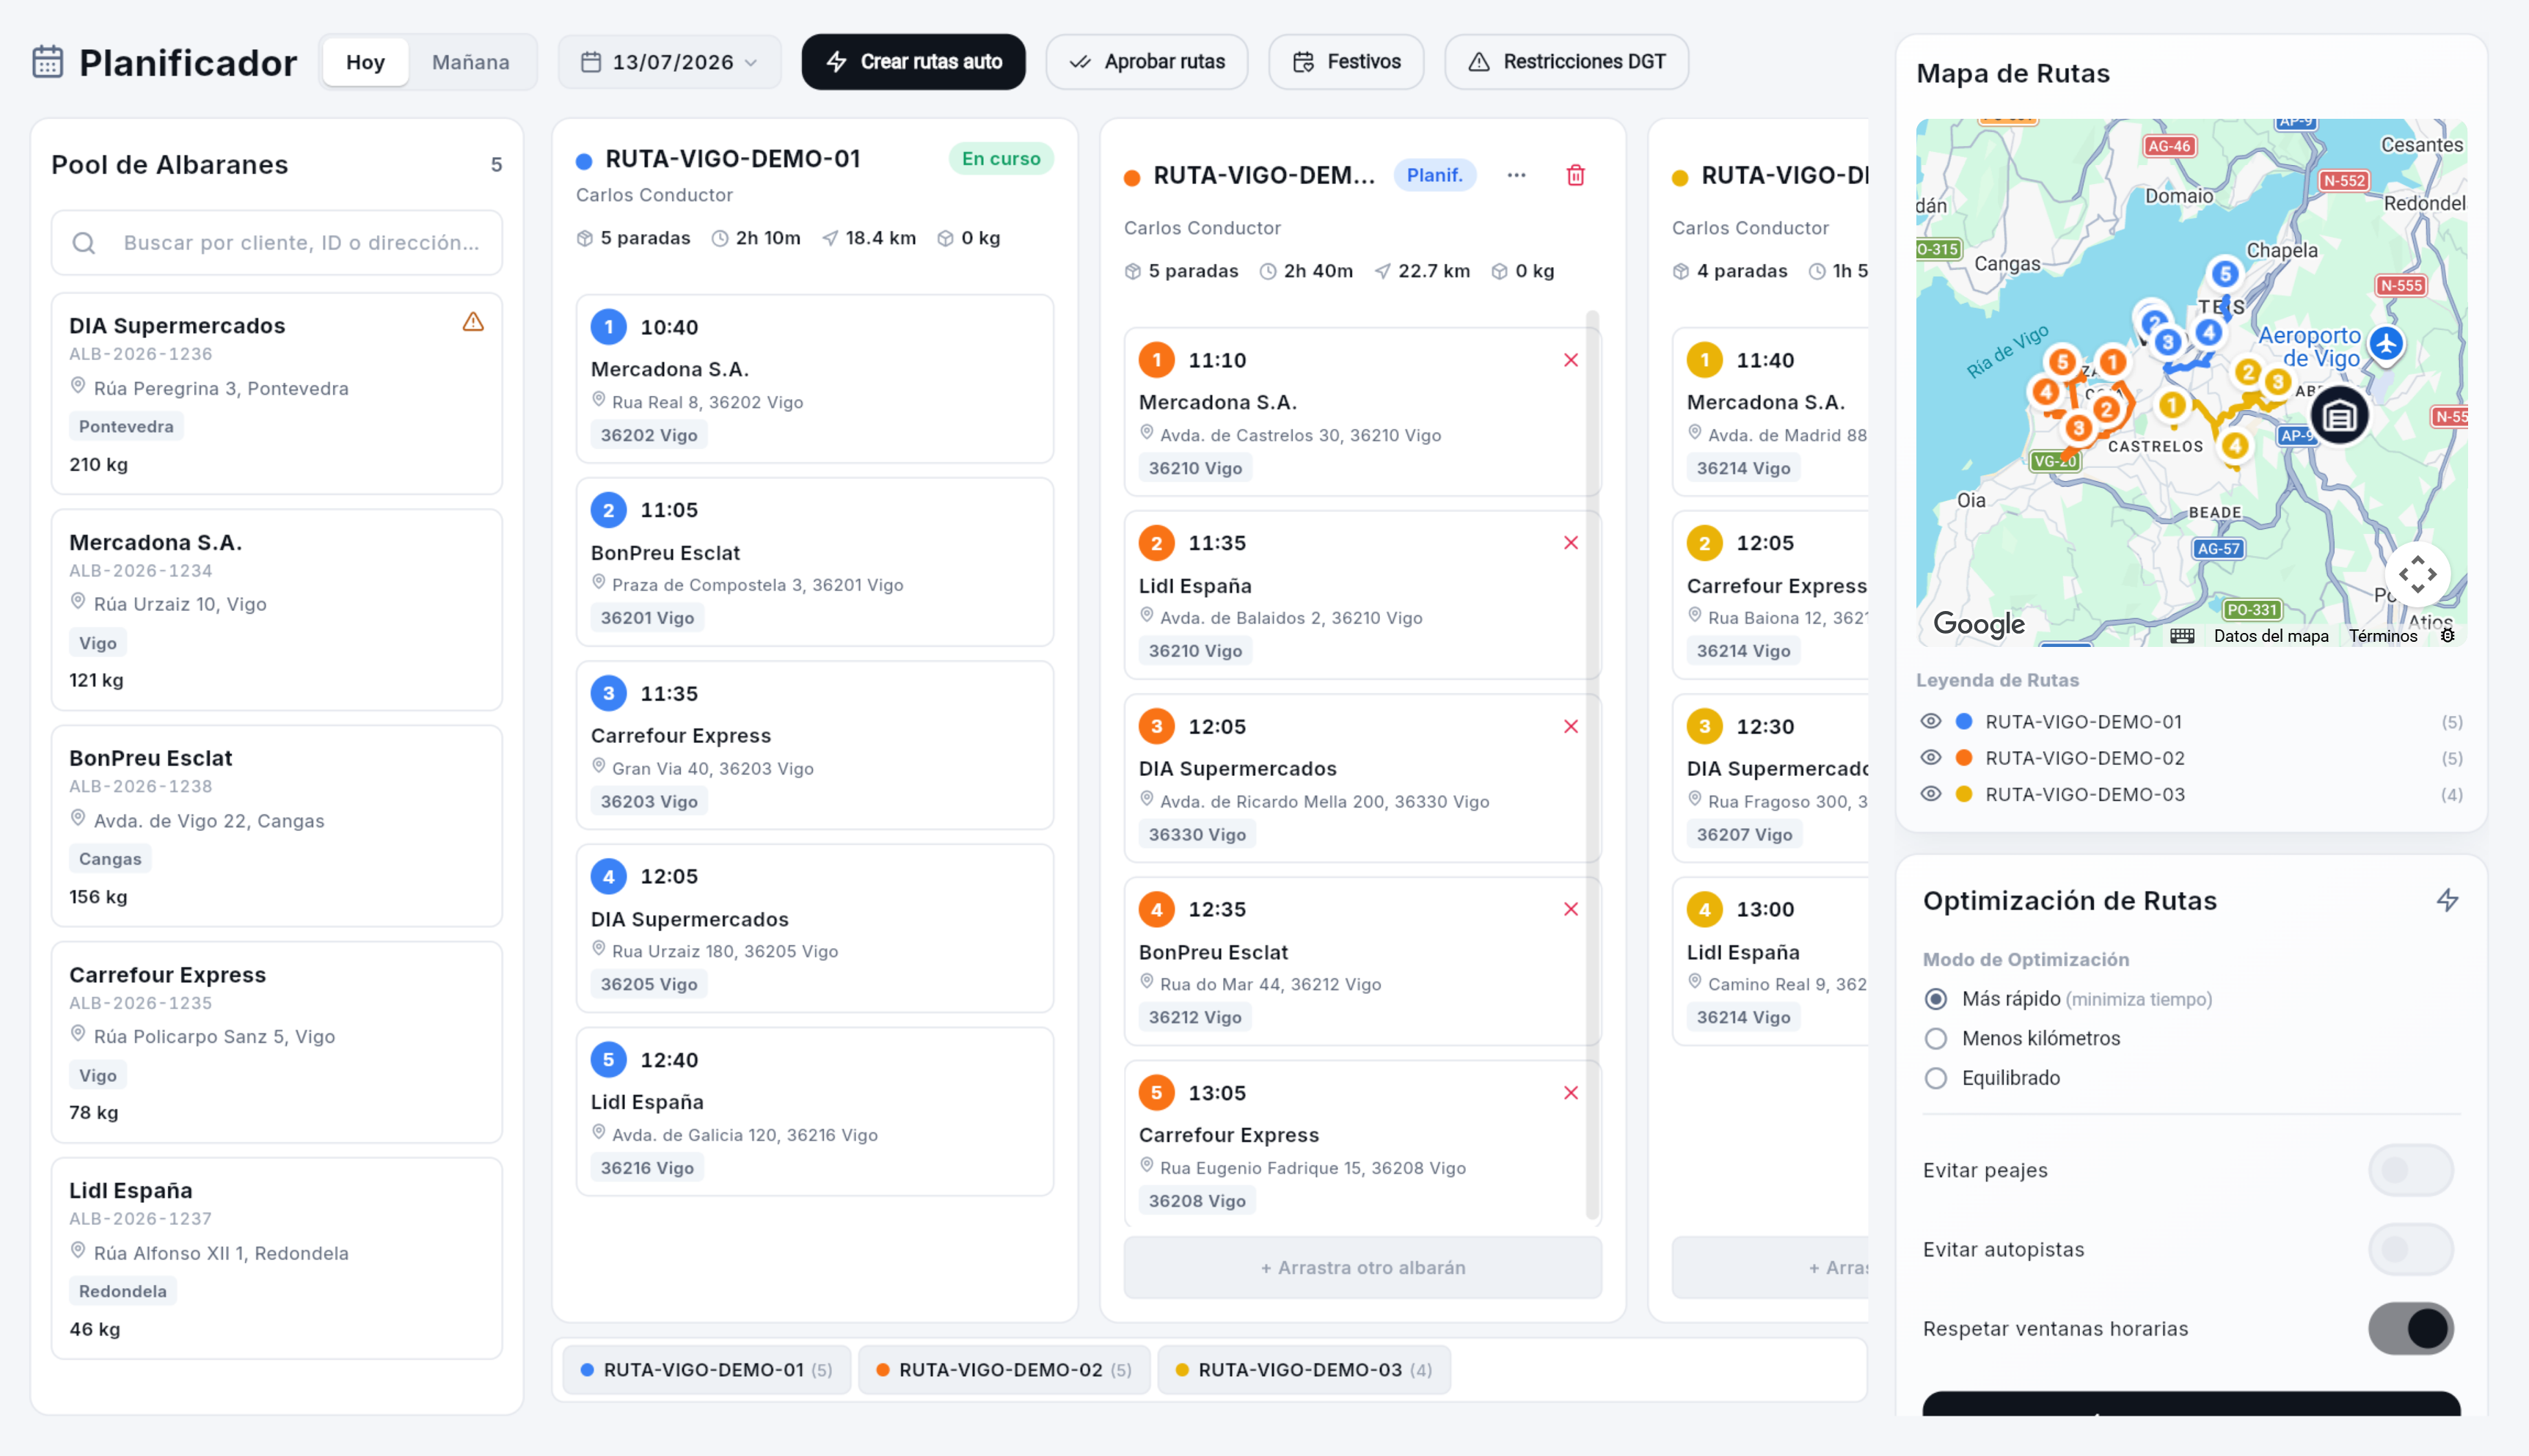Click the location pin for Rúa Urzaiz 10, Vigo

point(78,602)
